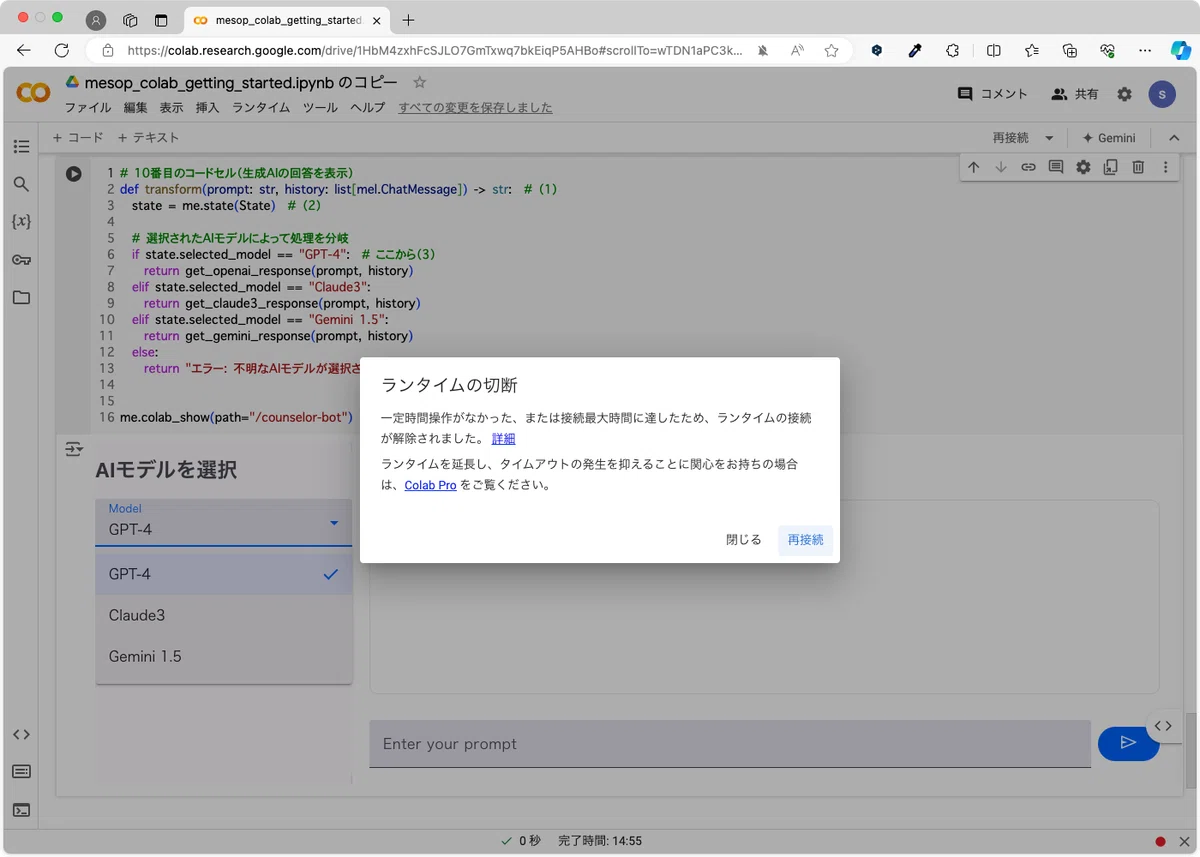1200x857 pixels.
Task: Select Gemini 1.5 from model list
Action: coord(224,657)
